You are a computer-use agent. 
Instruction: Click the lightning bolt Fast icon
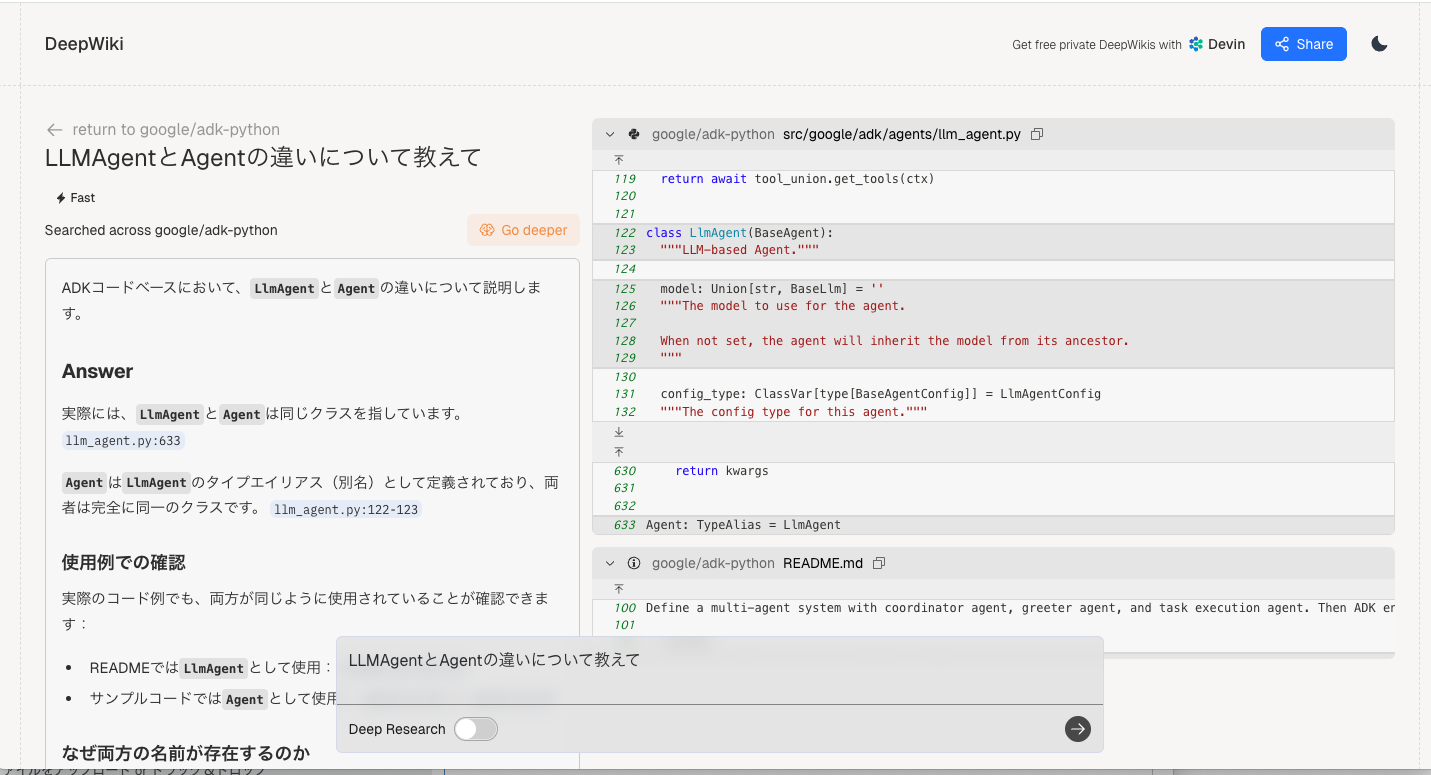click(x=61, y=198)
